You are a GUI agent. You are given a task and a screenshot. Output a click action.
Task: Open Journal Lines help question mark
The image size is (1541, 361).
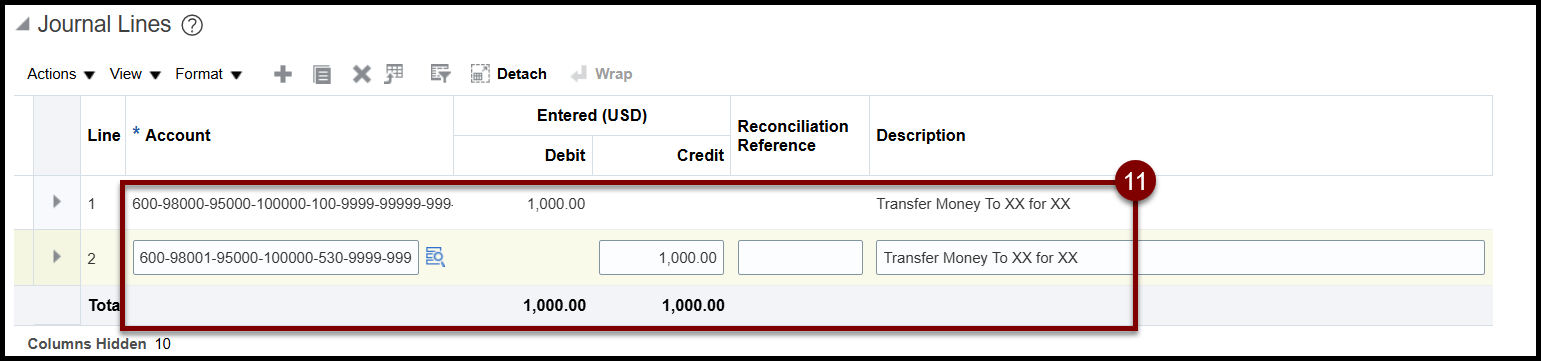click(x=193, y=26)
